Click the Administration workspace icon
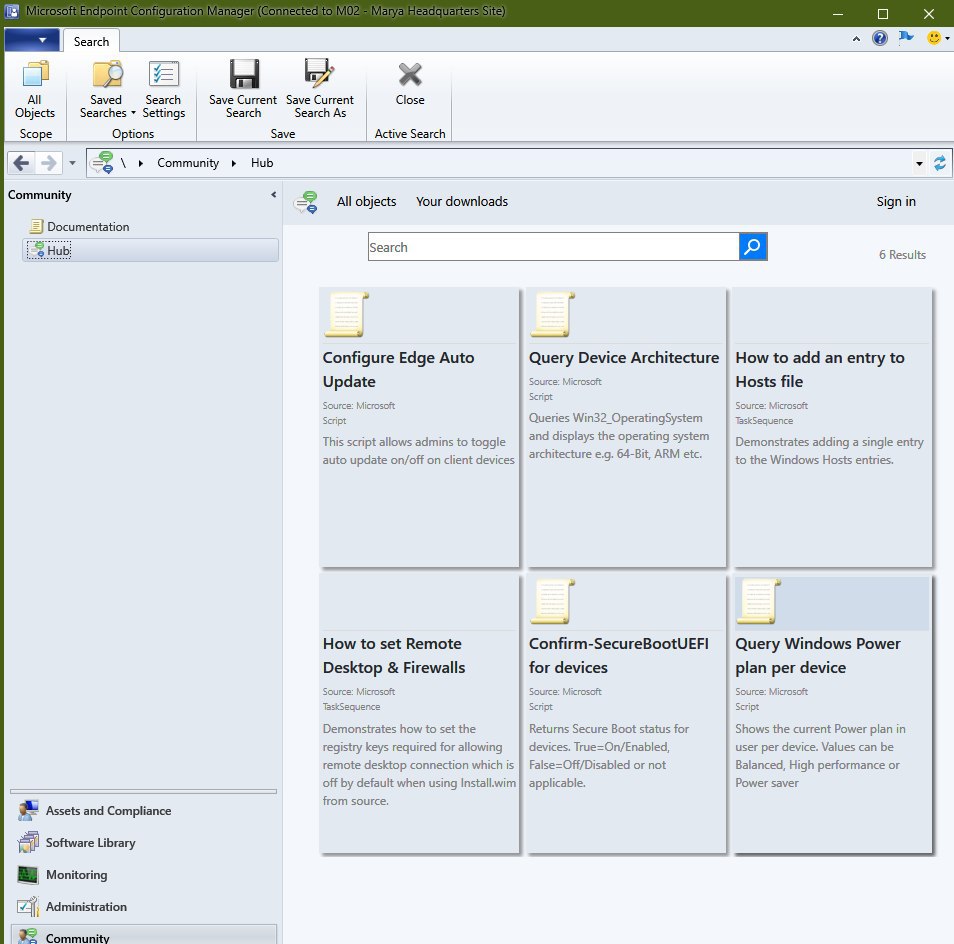 pos(28,906)
